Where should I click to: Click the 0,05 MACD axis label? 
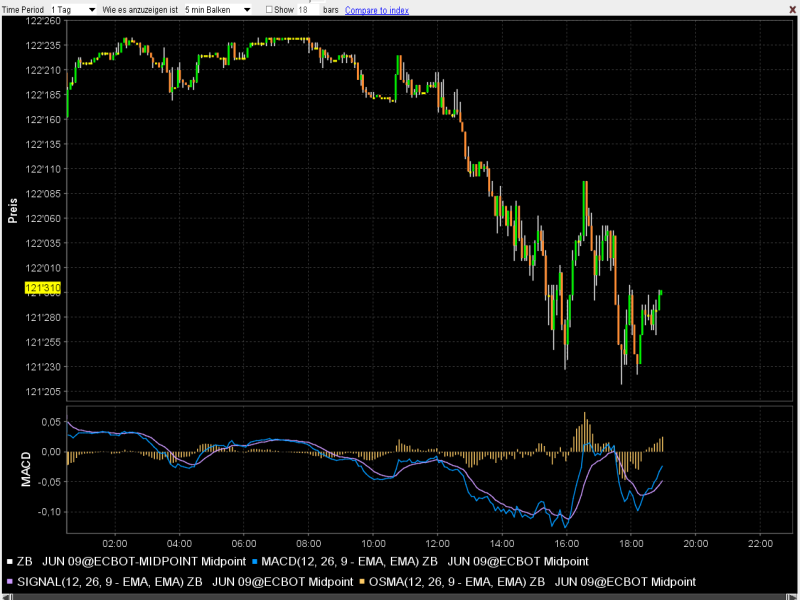tap(51, 422)
